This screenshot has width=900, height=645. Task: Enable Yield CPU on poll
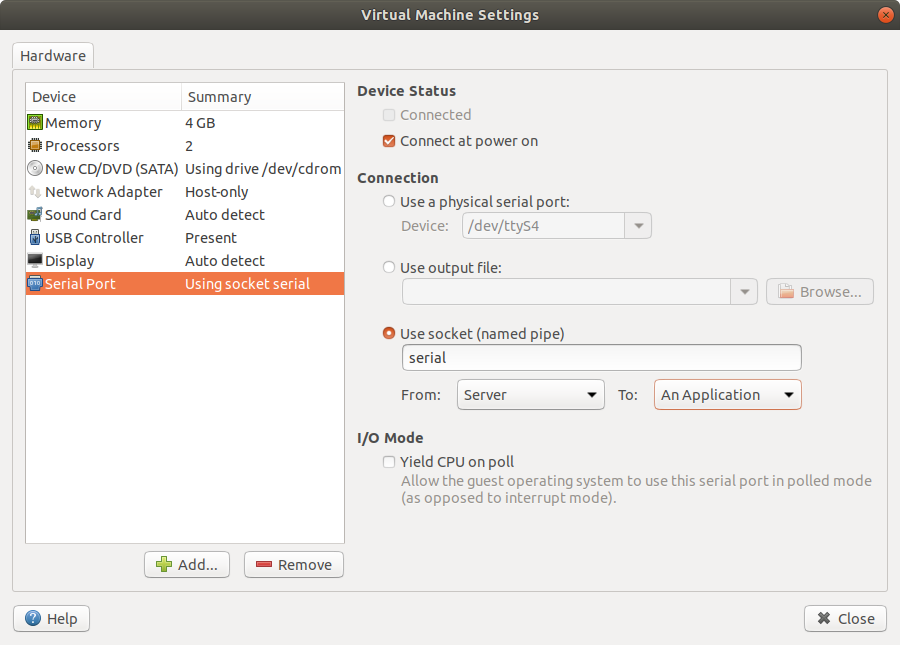coord(389,462)
